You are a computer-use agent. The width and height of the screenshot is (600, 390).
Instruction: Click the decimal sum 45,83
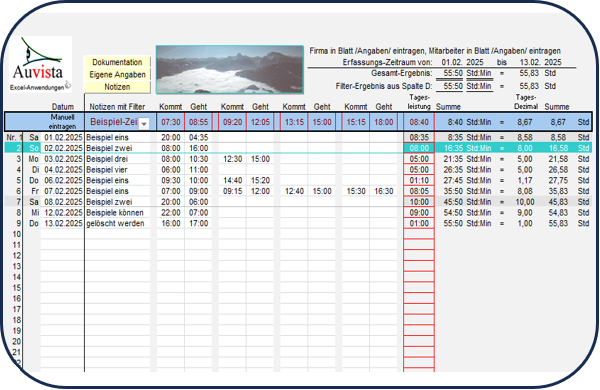click(x=558, y=202)
